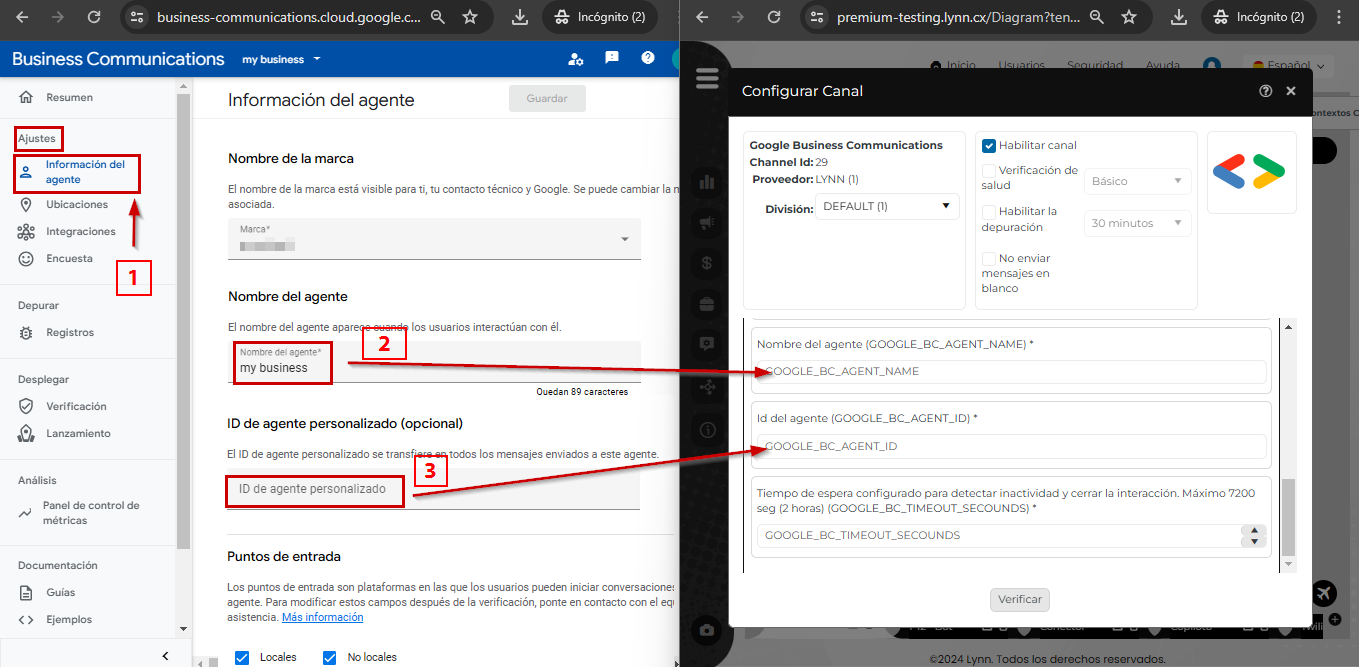1359x667 pixels.
Task: Go back in the Business Communications browser window
Action: pyautogui.click(x=22, y=17)
